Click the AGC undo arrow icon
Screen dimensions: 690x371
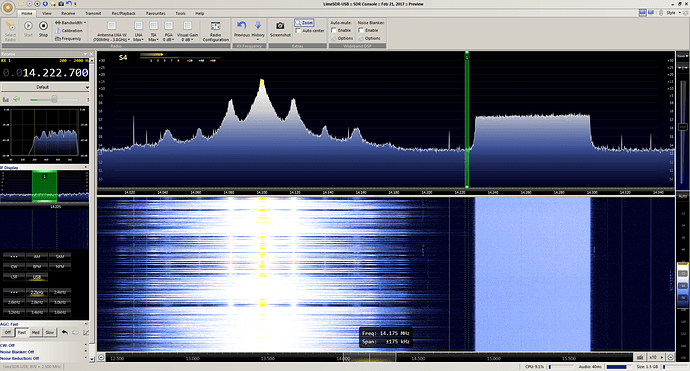[x=65, y=332]
